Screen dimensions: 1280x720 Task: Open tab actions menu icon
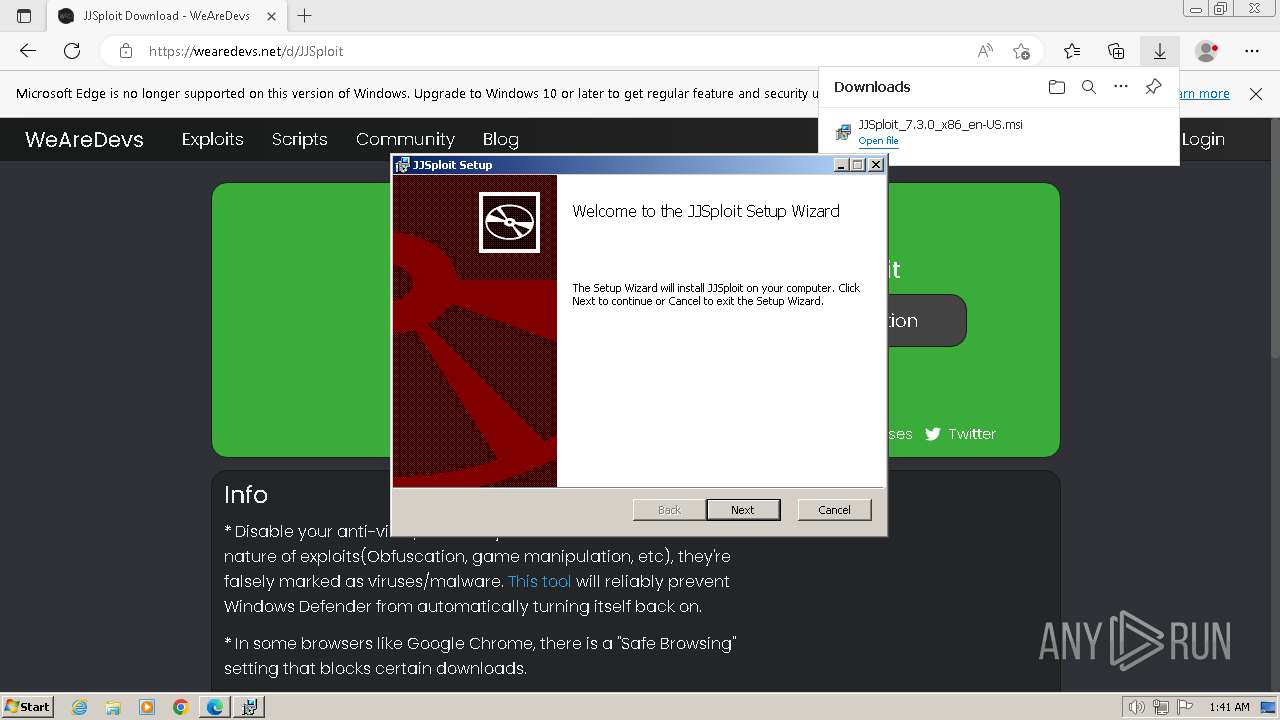point(24,16)
